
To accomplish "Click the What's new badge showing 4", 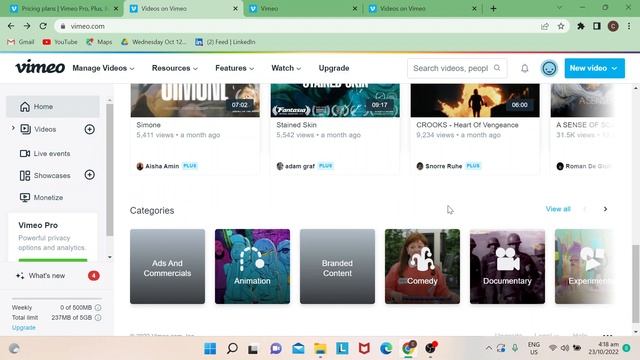I will pyautogui.click(x=93, y=276).
